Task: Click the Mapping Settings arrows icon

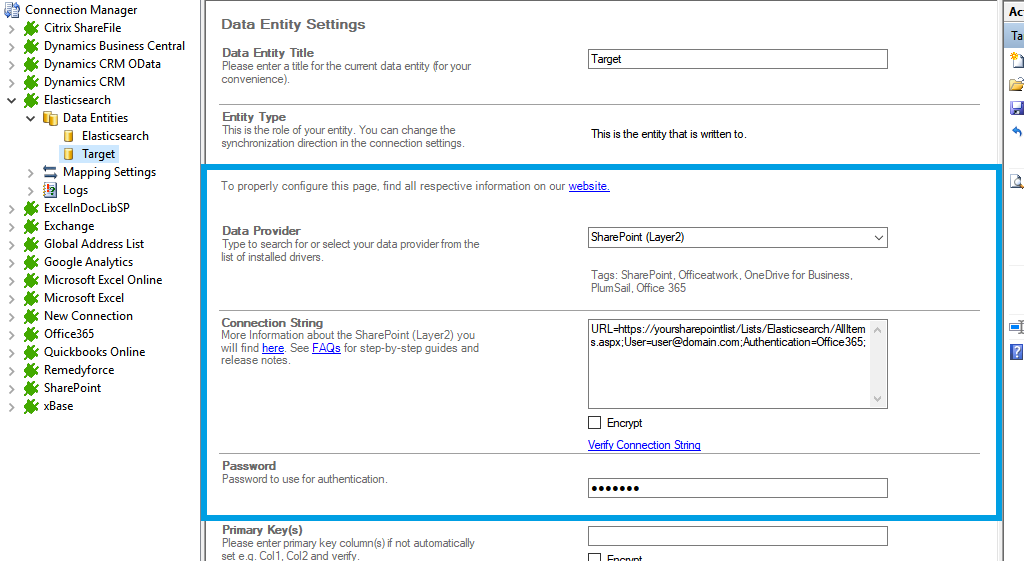Action: click(50, 172)
